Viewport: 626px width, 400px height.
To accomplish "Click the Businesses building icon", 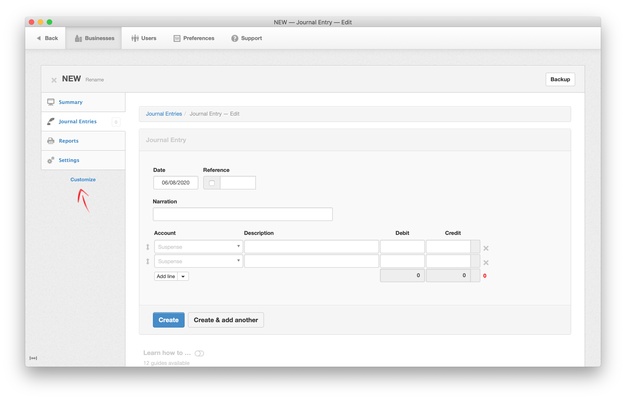I will click(78, 38).
